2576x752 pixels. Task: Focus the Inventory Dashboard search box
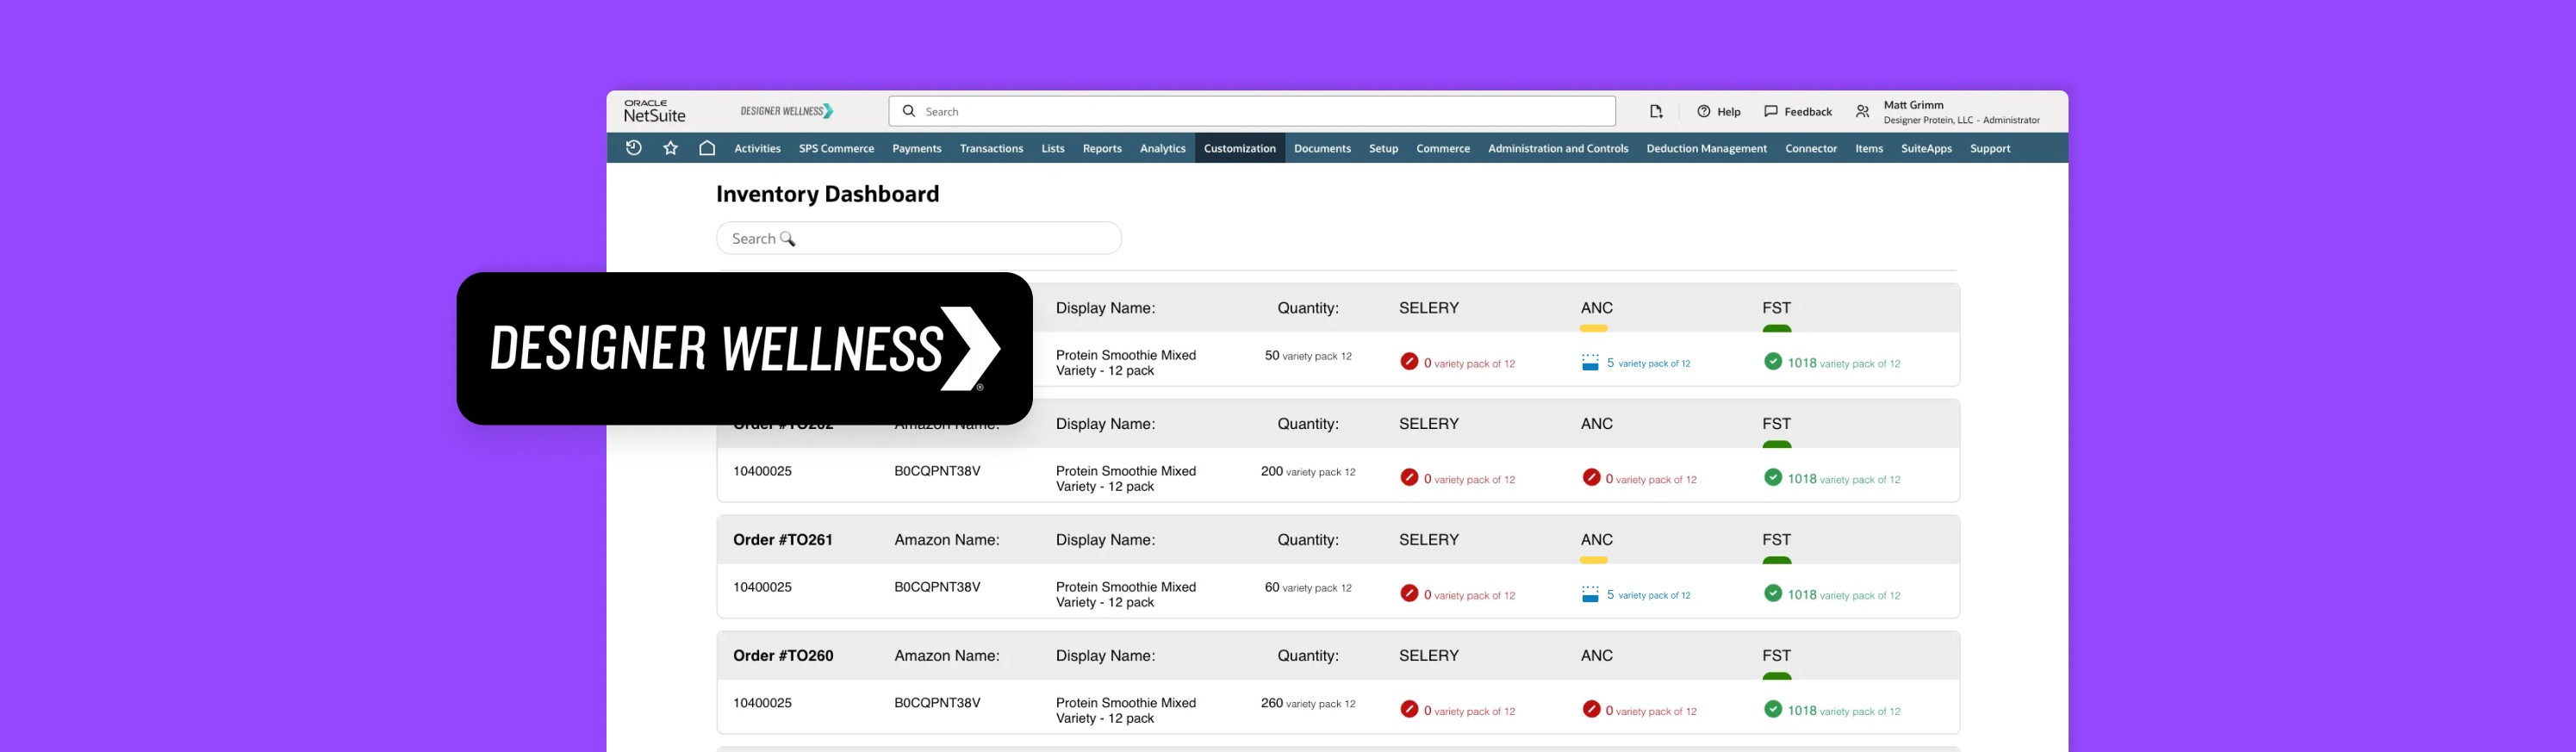click(x=919, y=238)
